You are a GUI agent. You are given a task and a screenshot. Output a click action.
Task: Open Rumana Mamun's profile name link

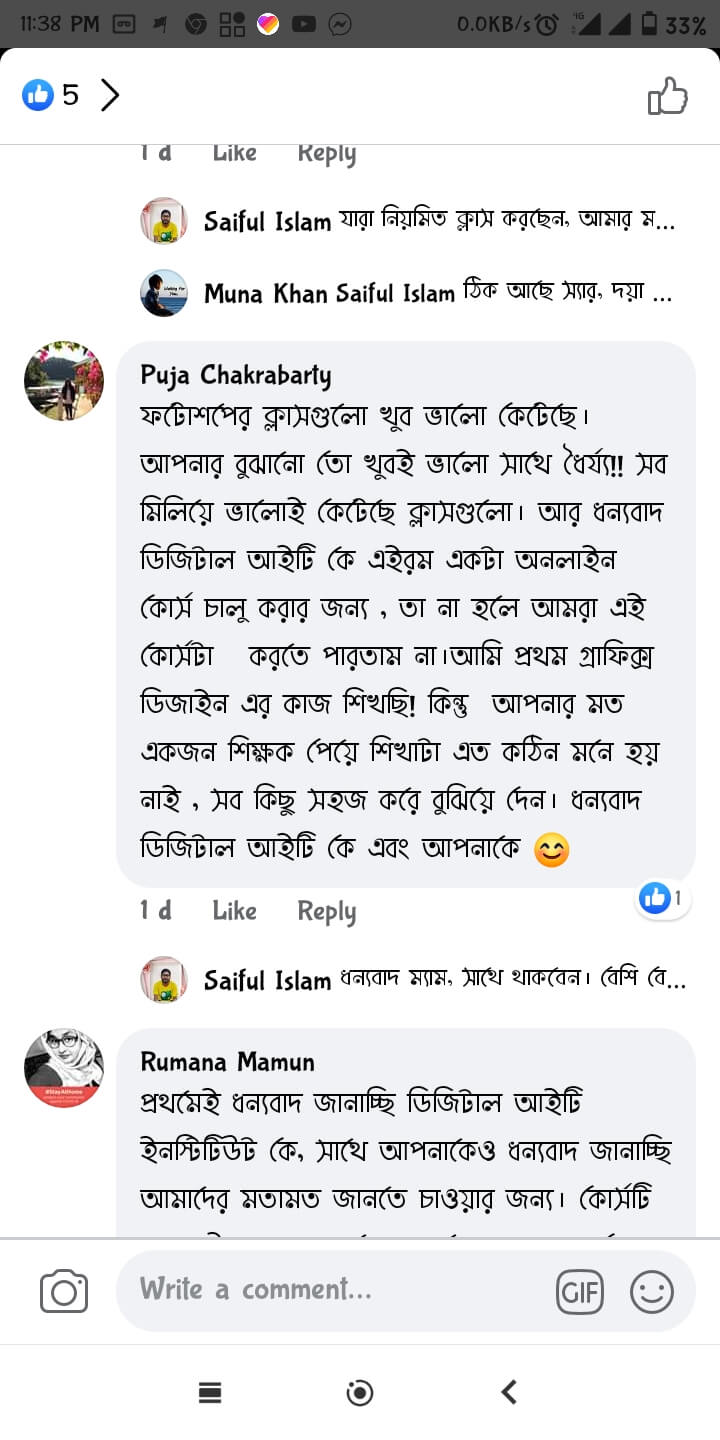(x=227, y=1061)
